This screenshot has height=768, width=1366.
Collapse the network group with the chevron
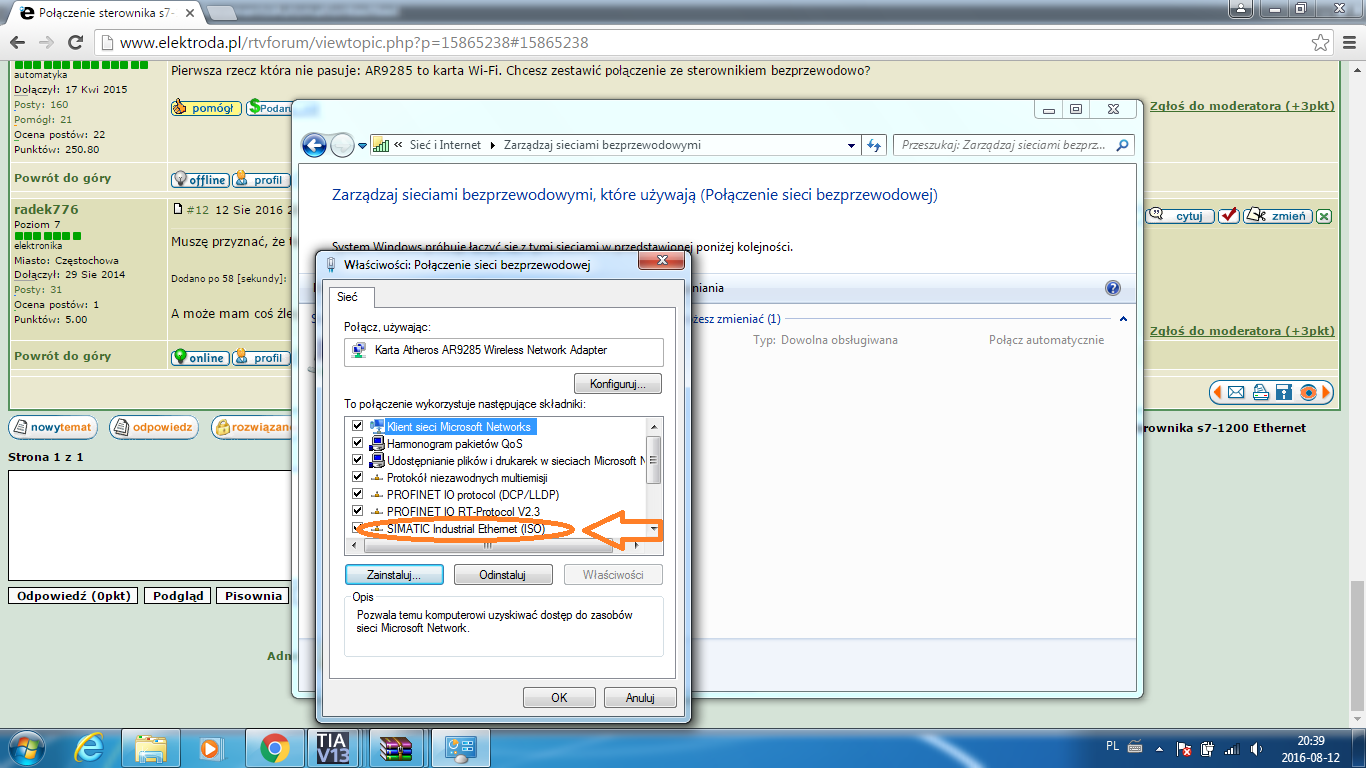pos(1123,319)
